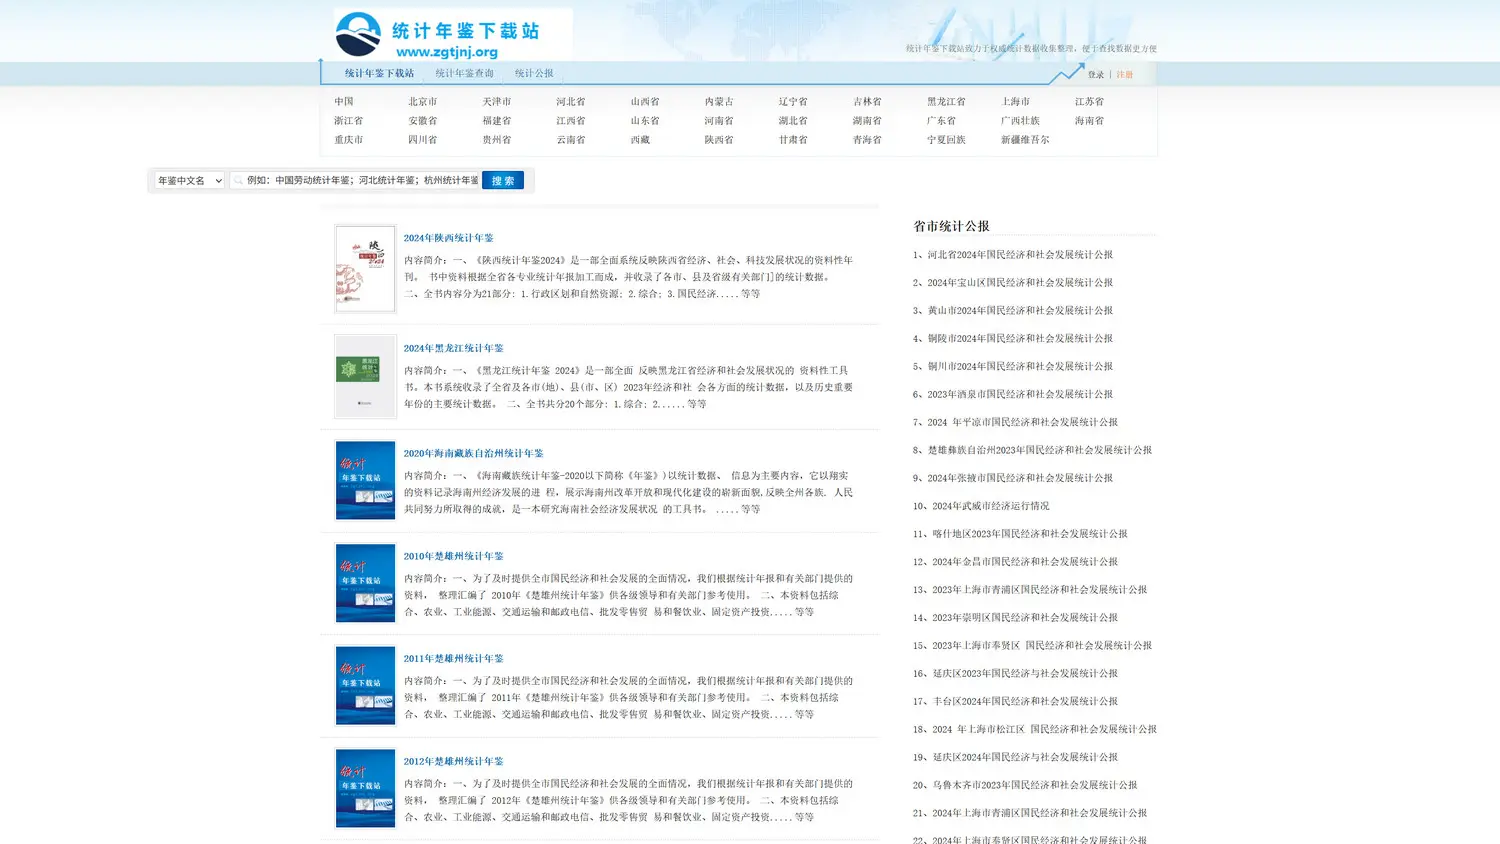Select 山东省 in region list
The image size is (1500, 844).
645,121
